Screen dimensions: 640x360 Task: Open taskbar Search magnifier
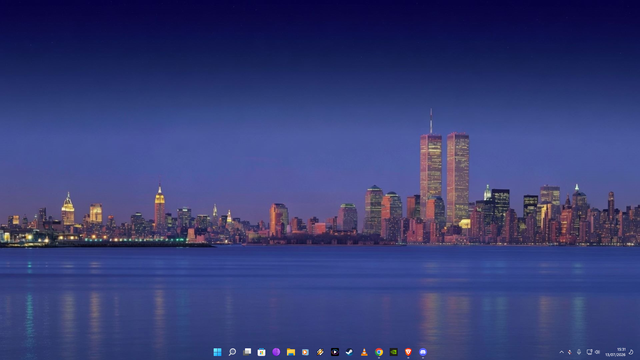click(232, 352)
